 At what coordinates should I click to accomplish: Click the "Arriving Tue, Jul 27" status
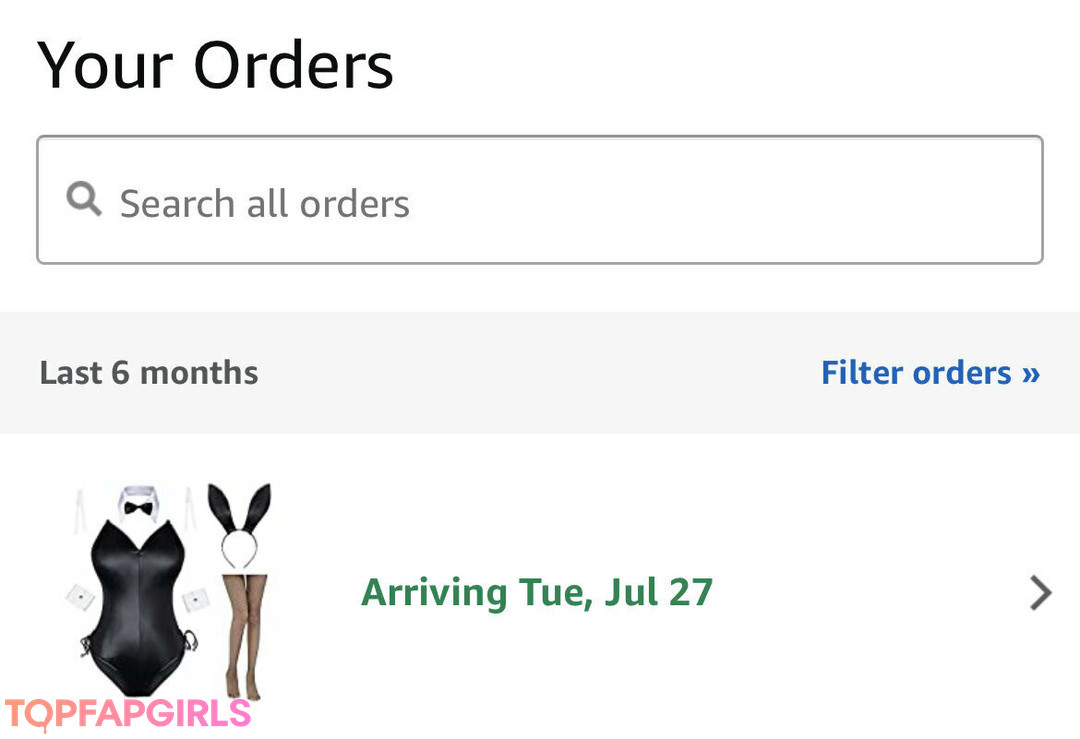click(x=536, y=593)
